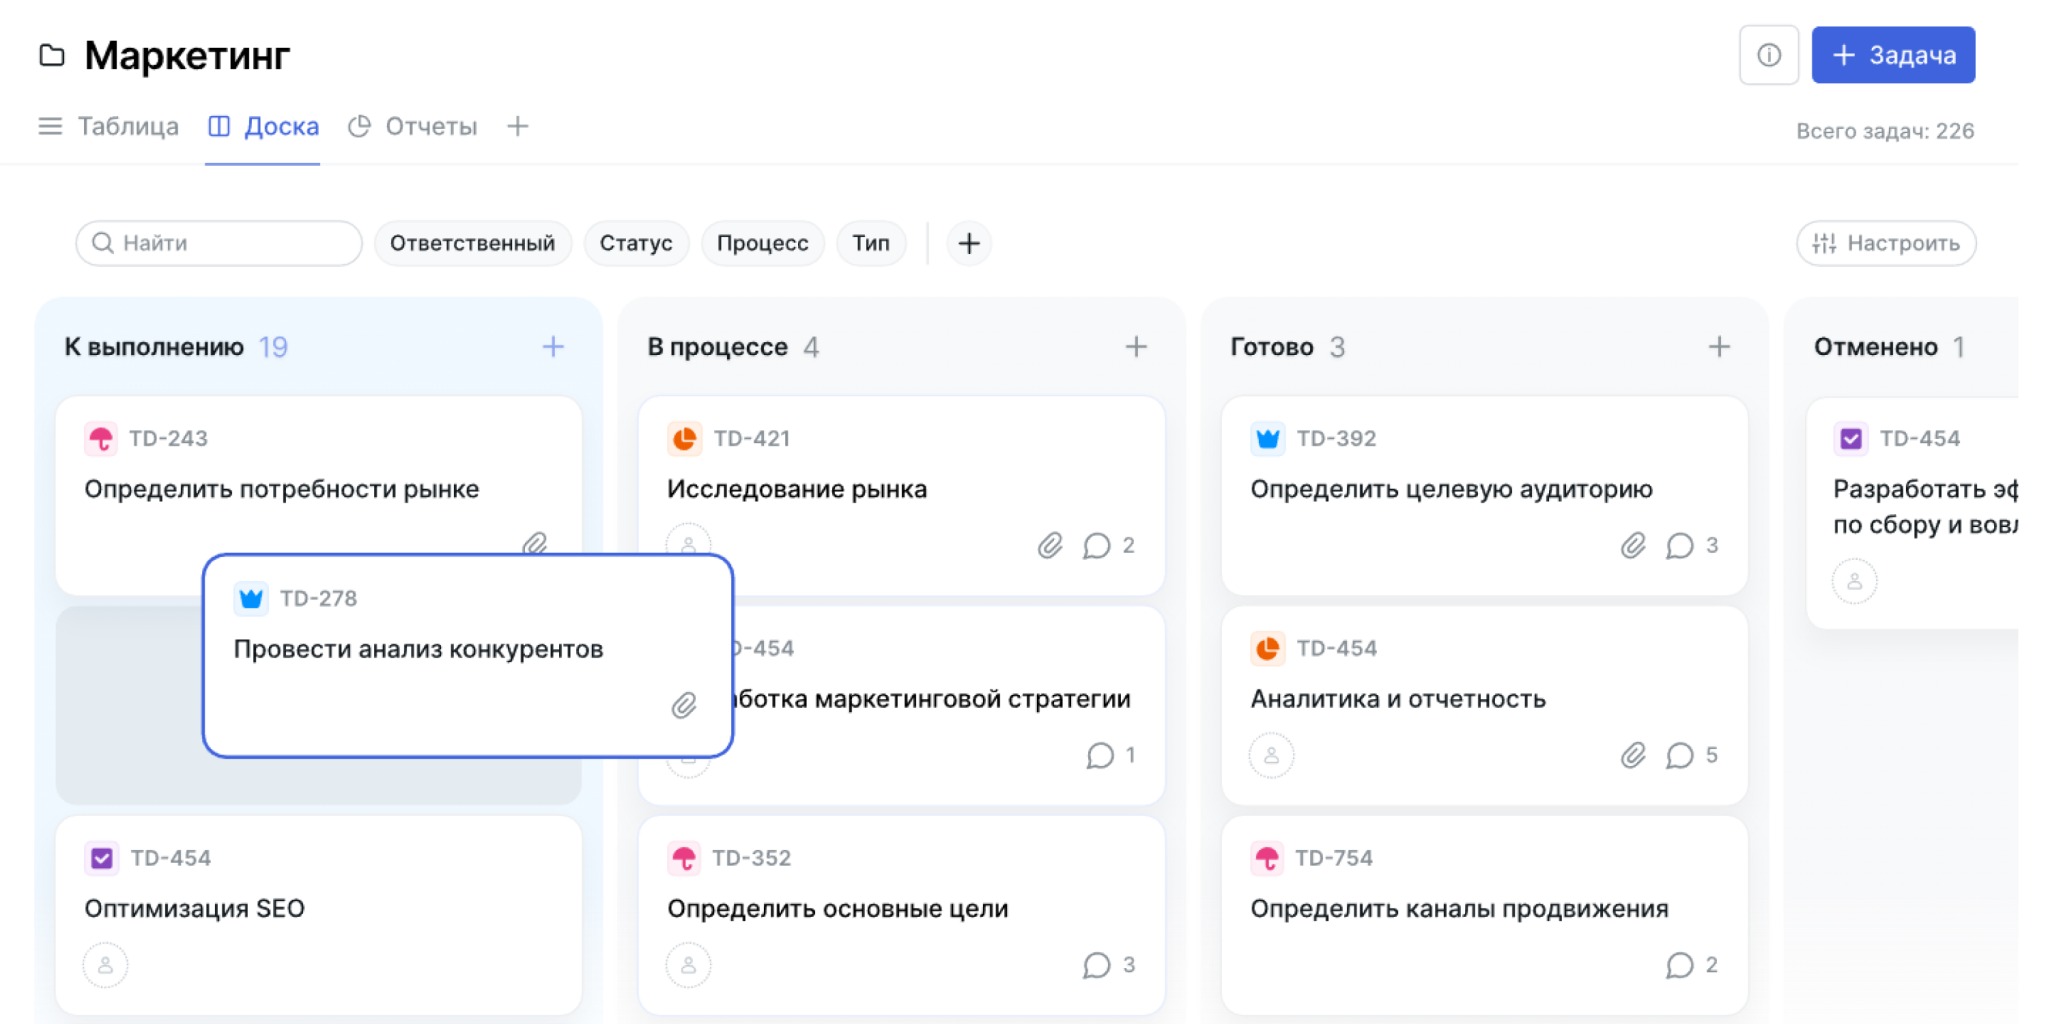Click the TD-392 task ID
The height and width of the screenshot is (1024, 2048).
[1336, 438]
